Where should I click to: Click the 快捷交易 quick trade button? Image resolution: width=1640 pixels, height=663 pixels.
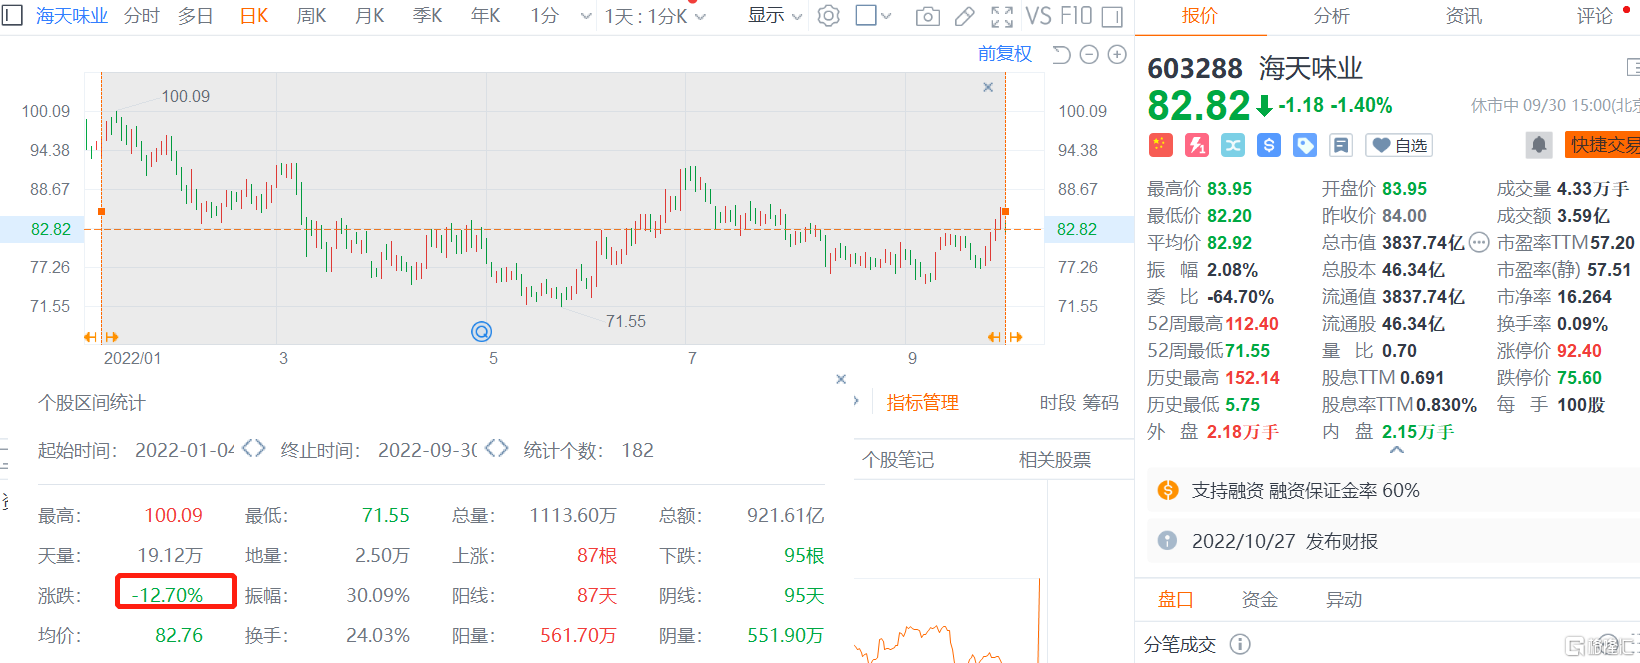tap(1603, 145)
